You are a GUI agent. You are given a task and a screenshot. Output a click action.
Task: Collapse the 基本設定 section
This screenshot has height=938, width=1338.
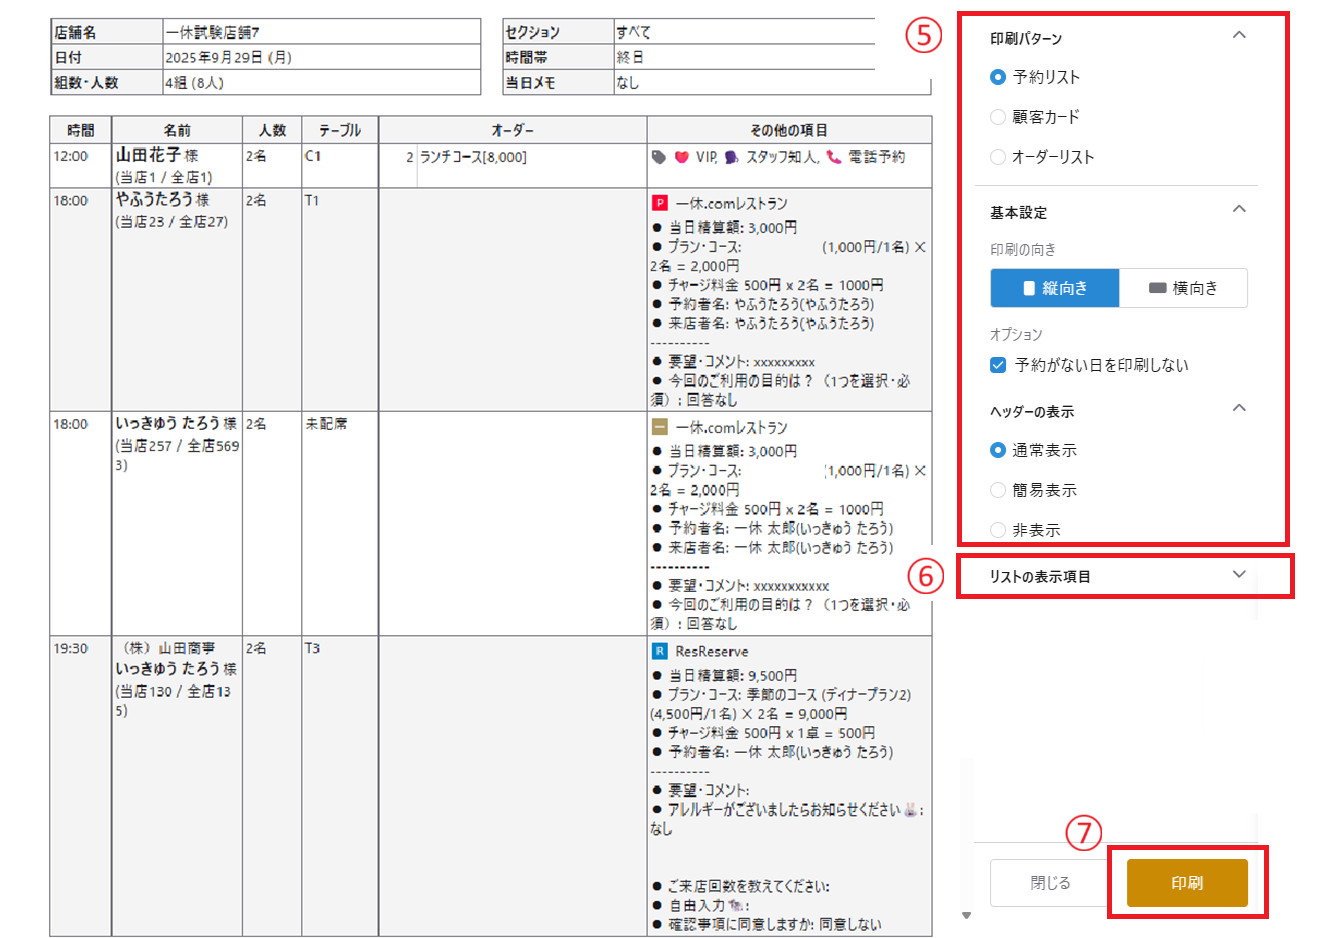coord(1239,210)
